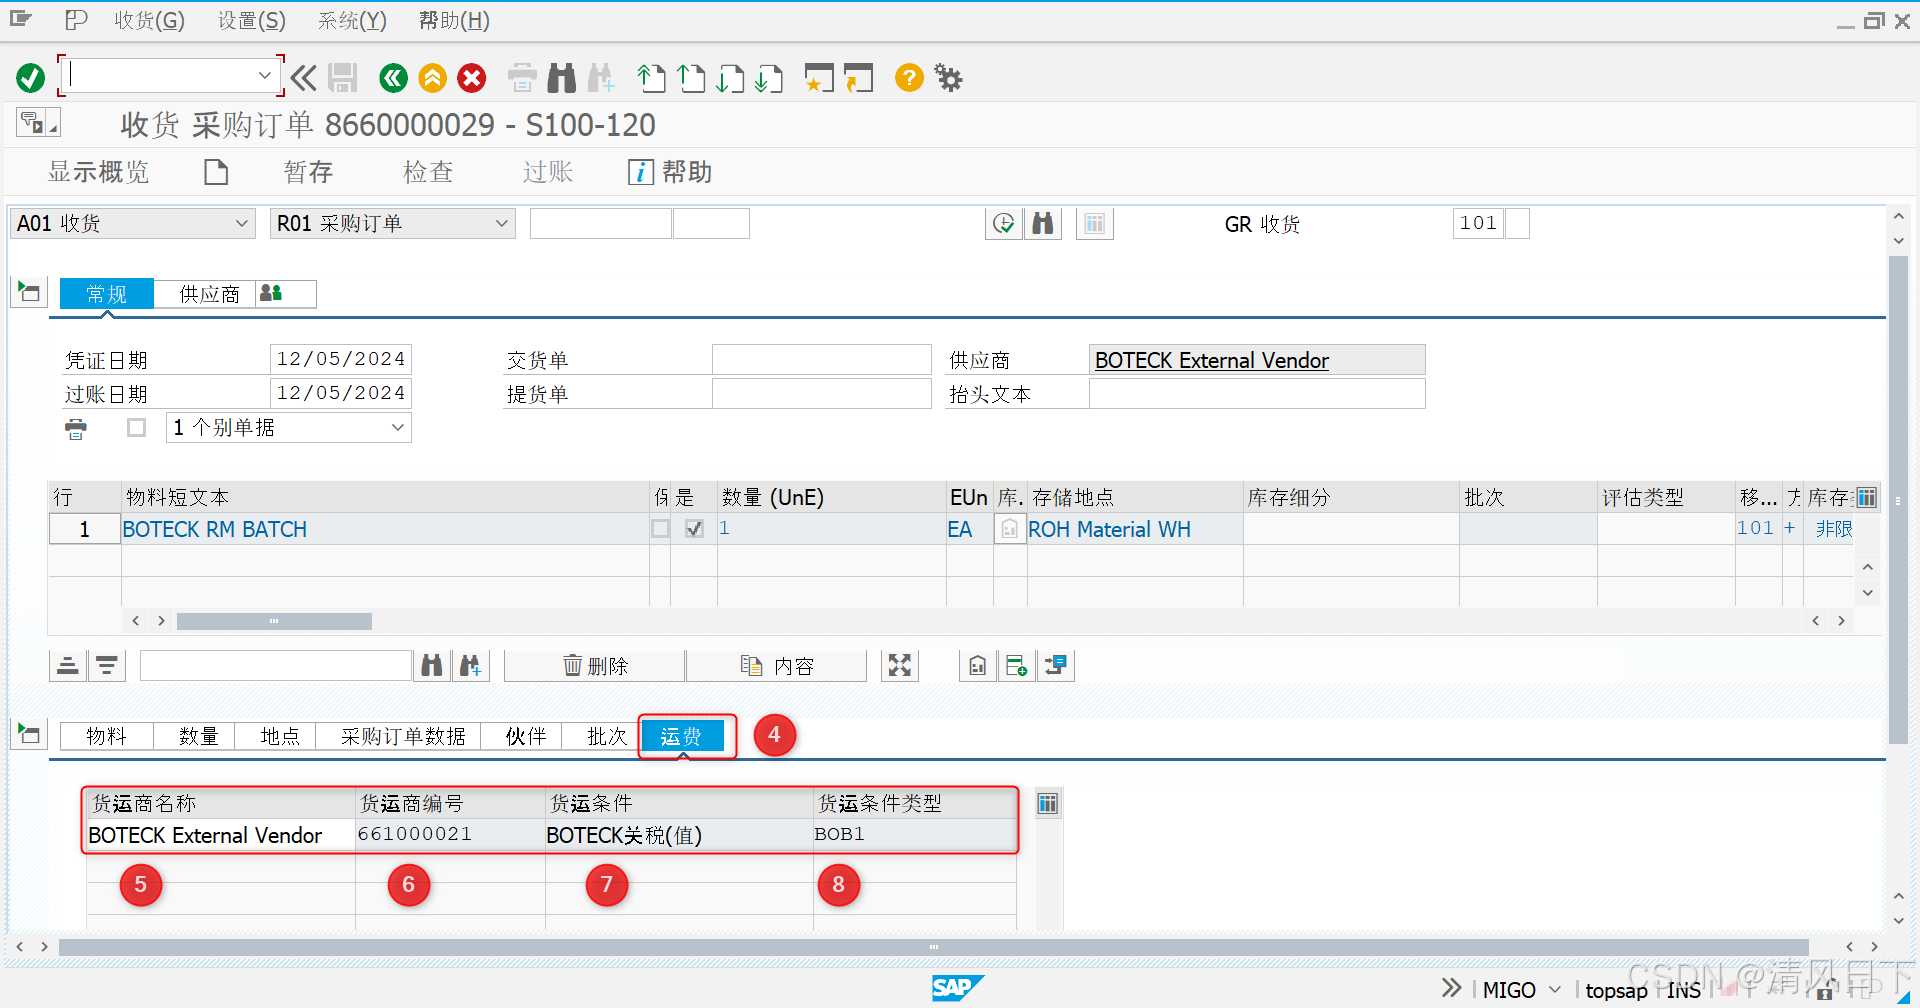Open the Customize Layout gear icon
Image resolution: width=1920 pixels, height=1008 pixels.
[x=948, y=78]
